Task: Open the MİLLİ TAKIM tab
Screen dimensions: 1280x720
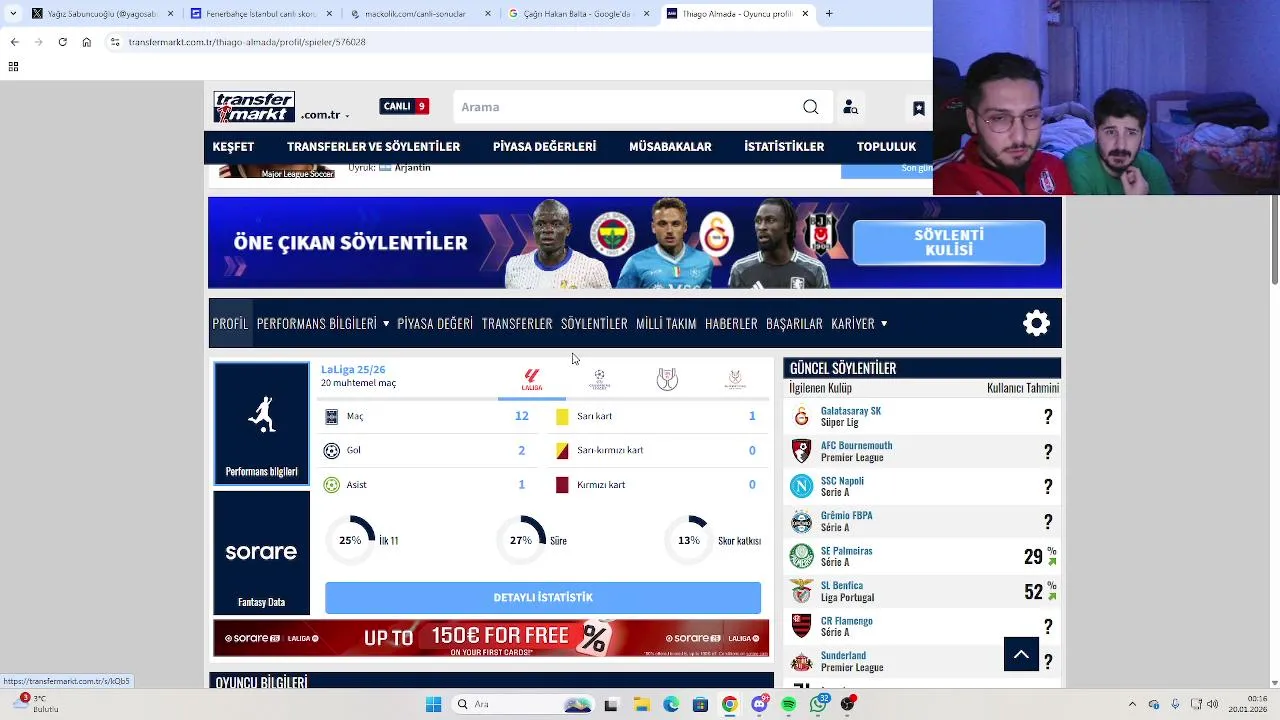Action: pos(666,323)
